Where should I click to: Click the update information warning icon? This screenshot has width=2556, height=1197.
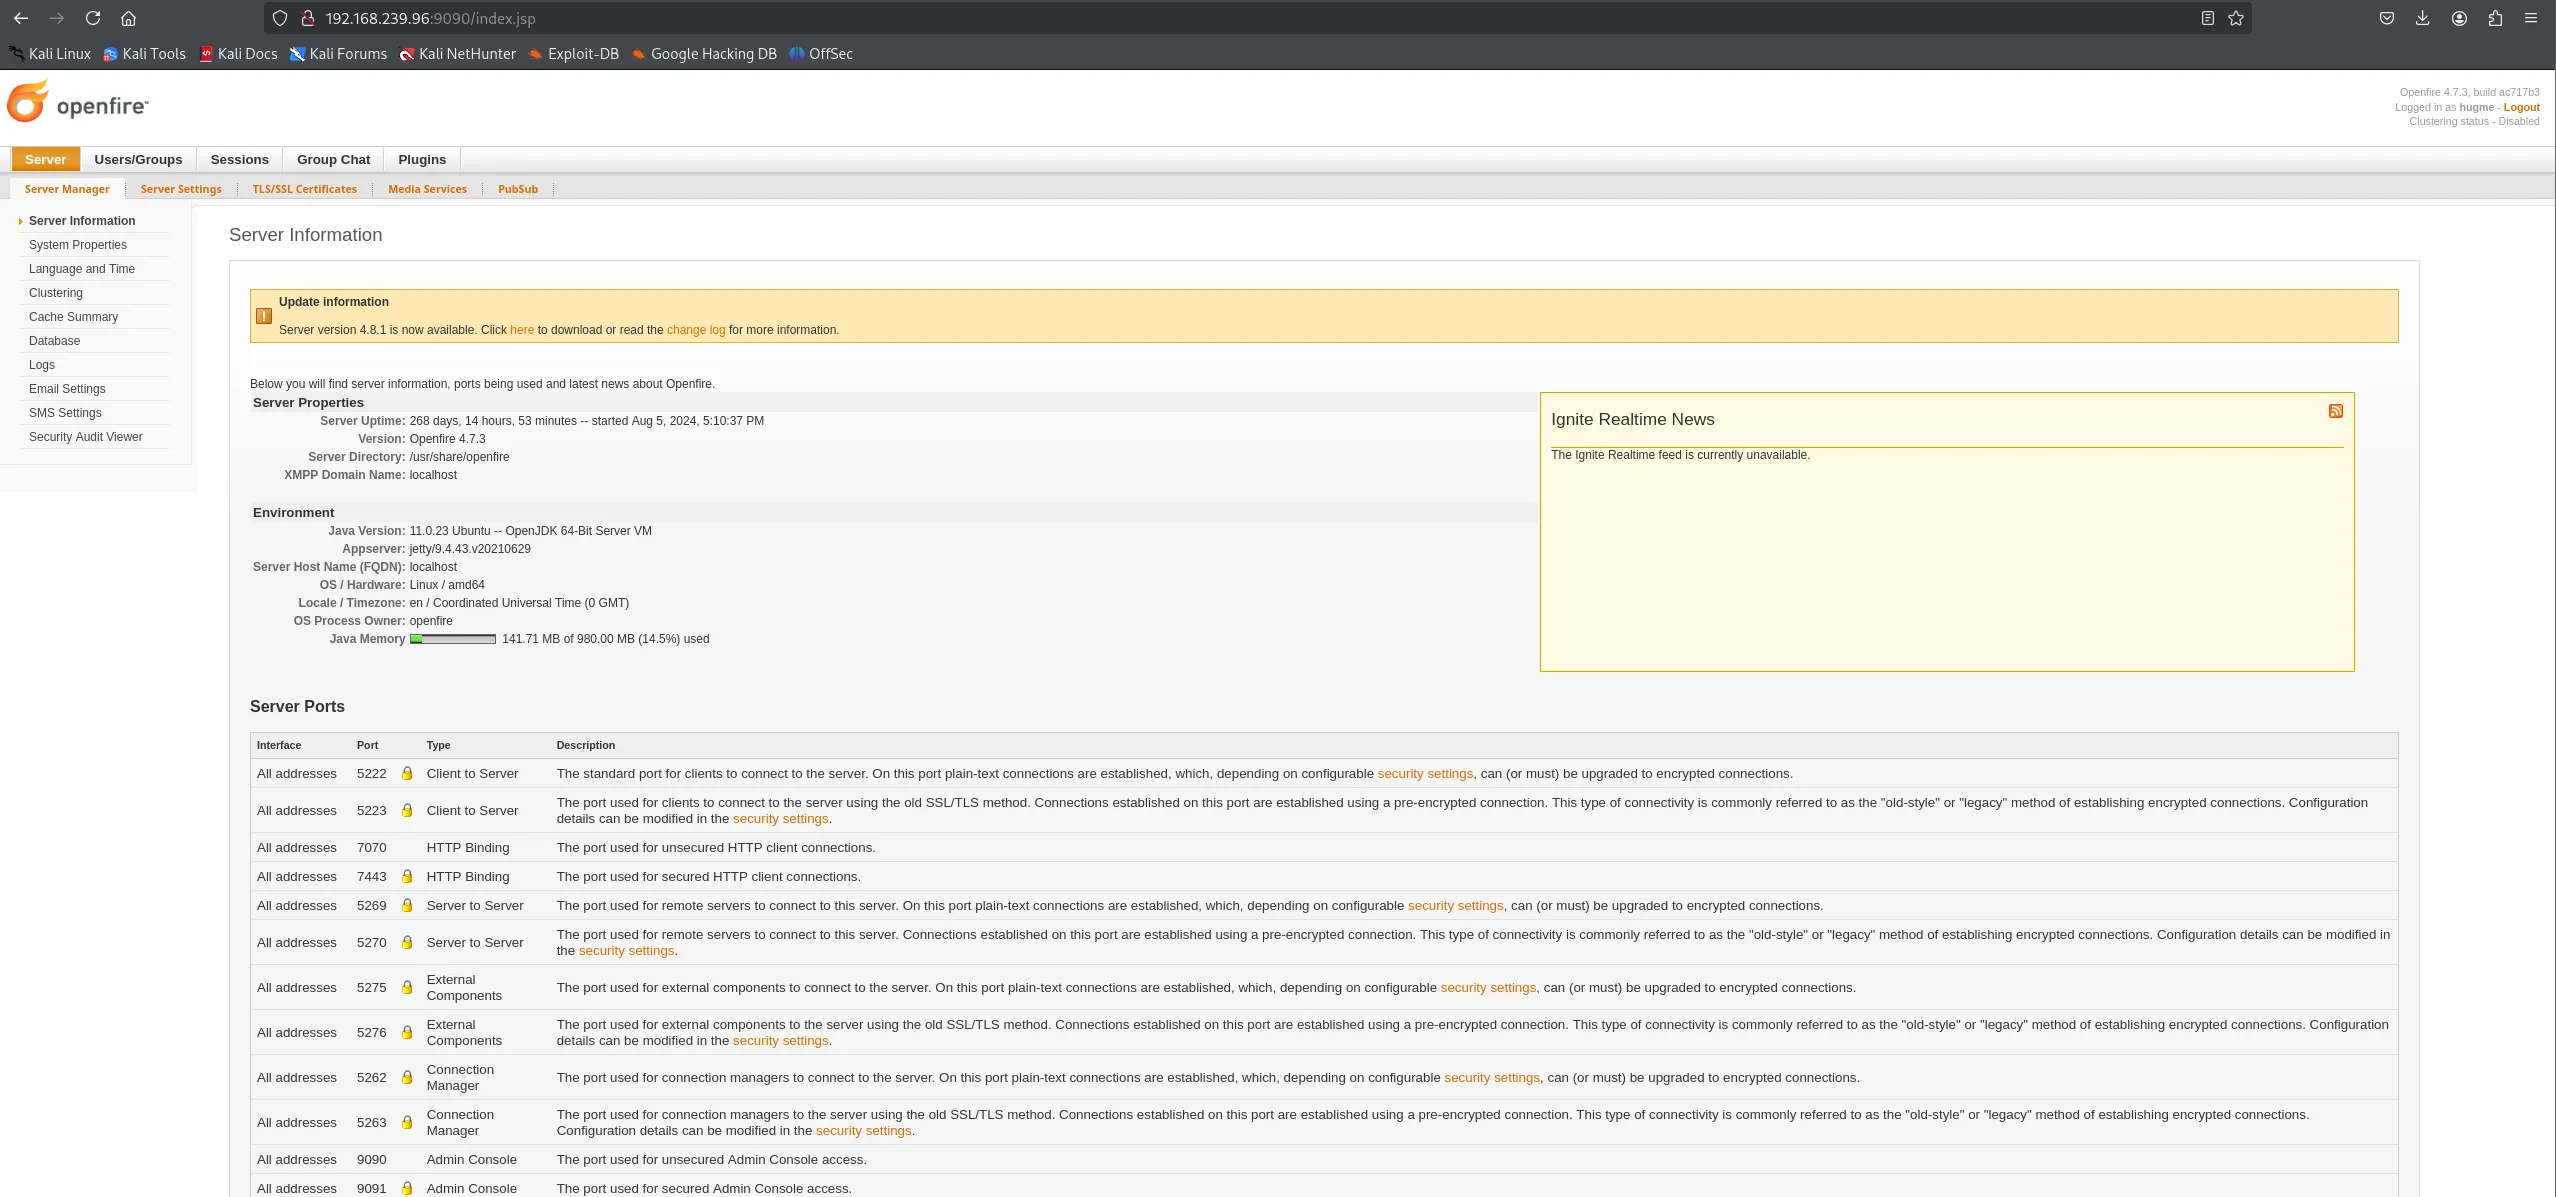(x=264, y=316)
